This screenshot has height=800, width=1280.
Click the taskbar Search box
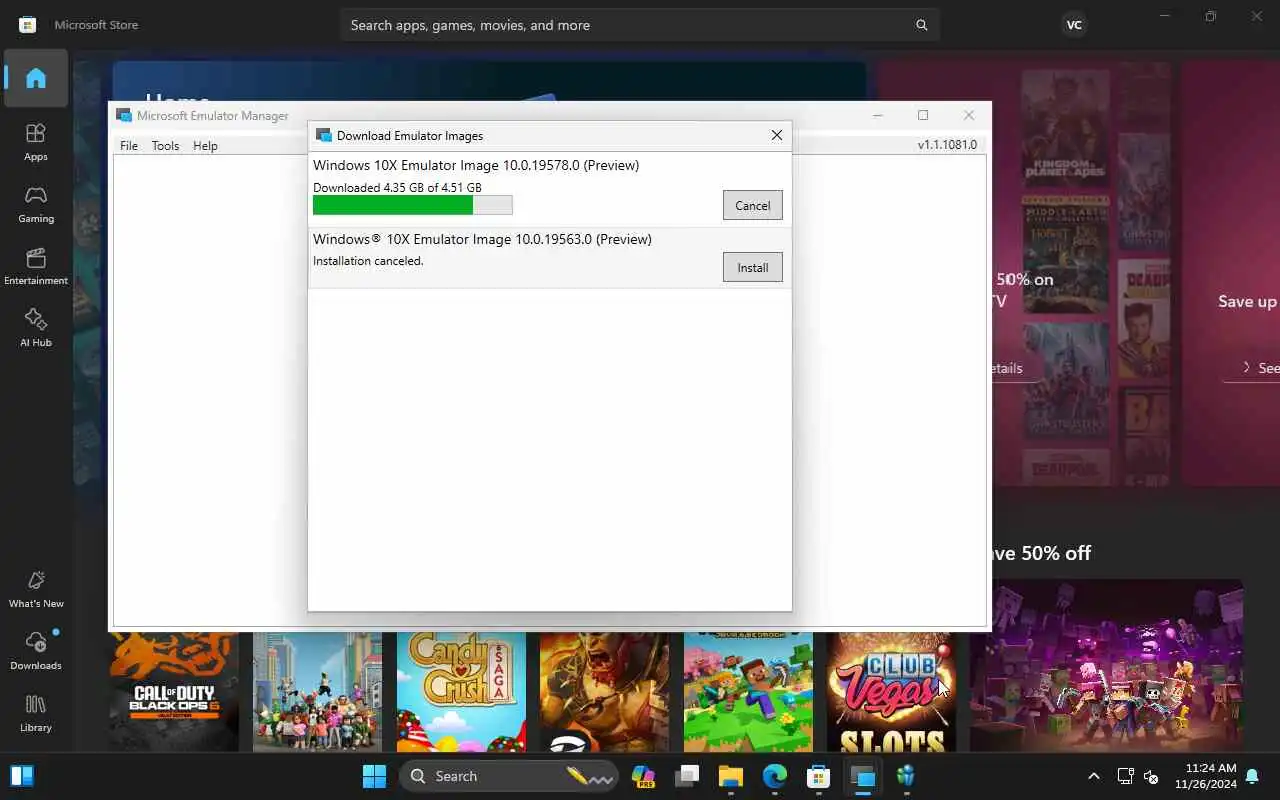click(510, 776)
